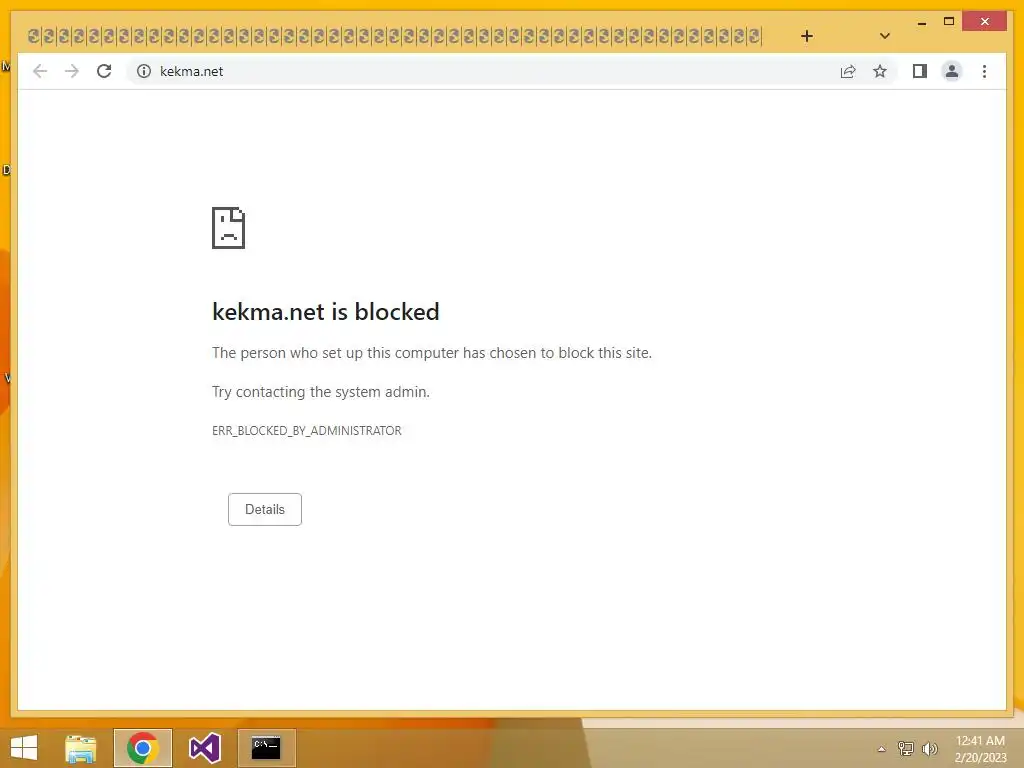This screenshot has width=1024, height=768.
Task: Go forward to next page
Action: [x=72, y=71]
